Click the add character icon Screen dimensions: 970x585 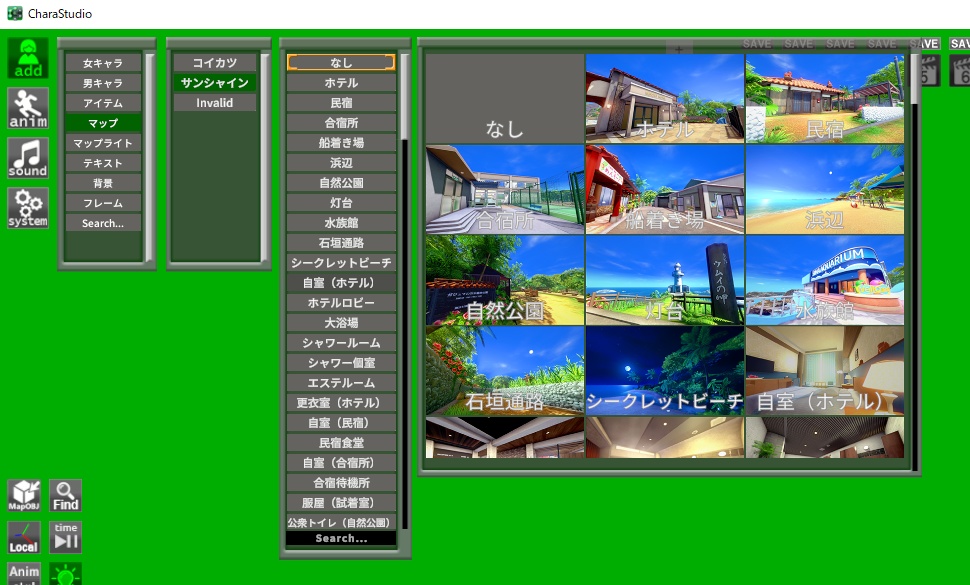(x=27, y=57)
